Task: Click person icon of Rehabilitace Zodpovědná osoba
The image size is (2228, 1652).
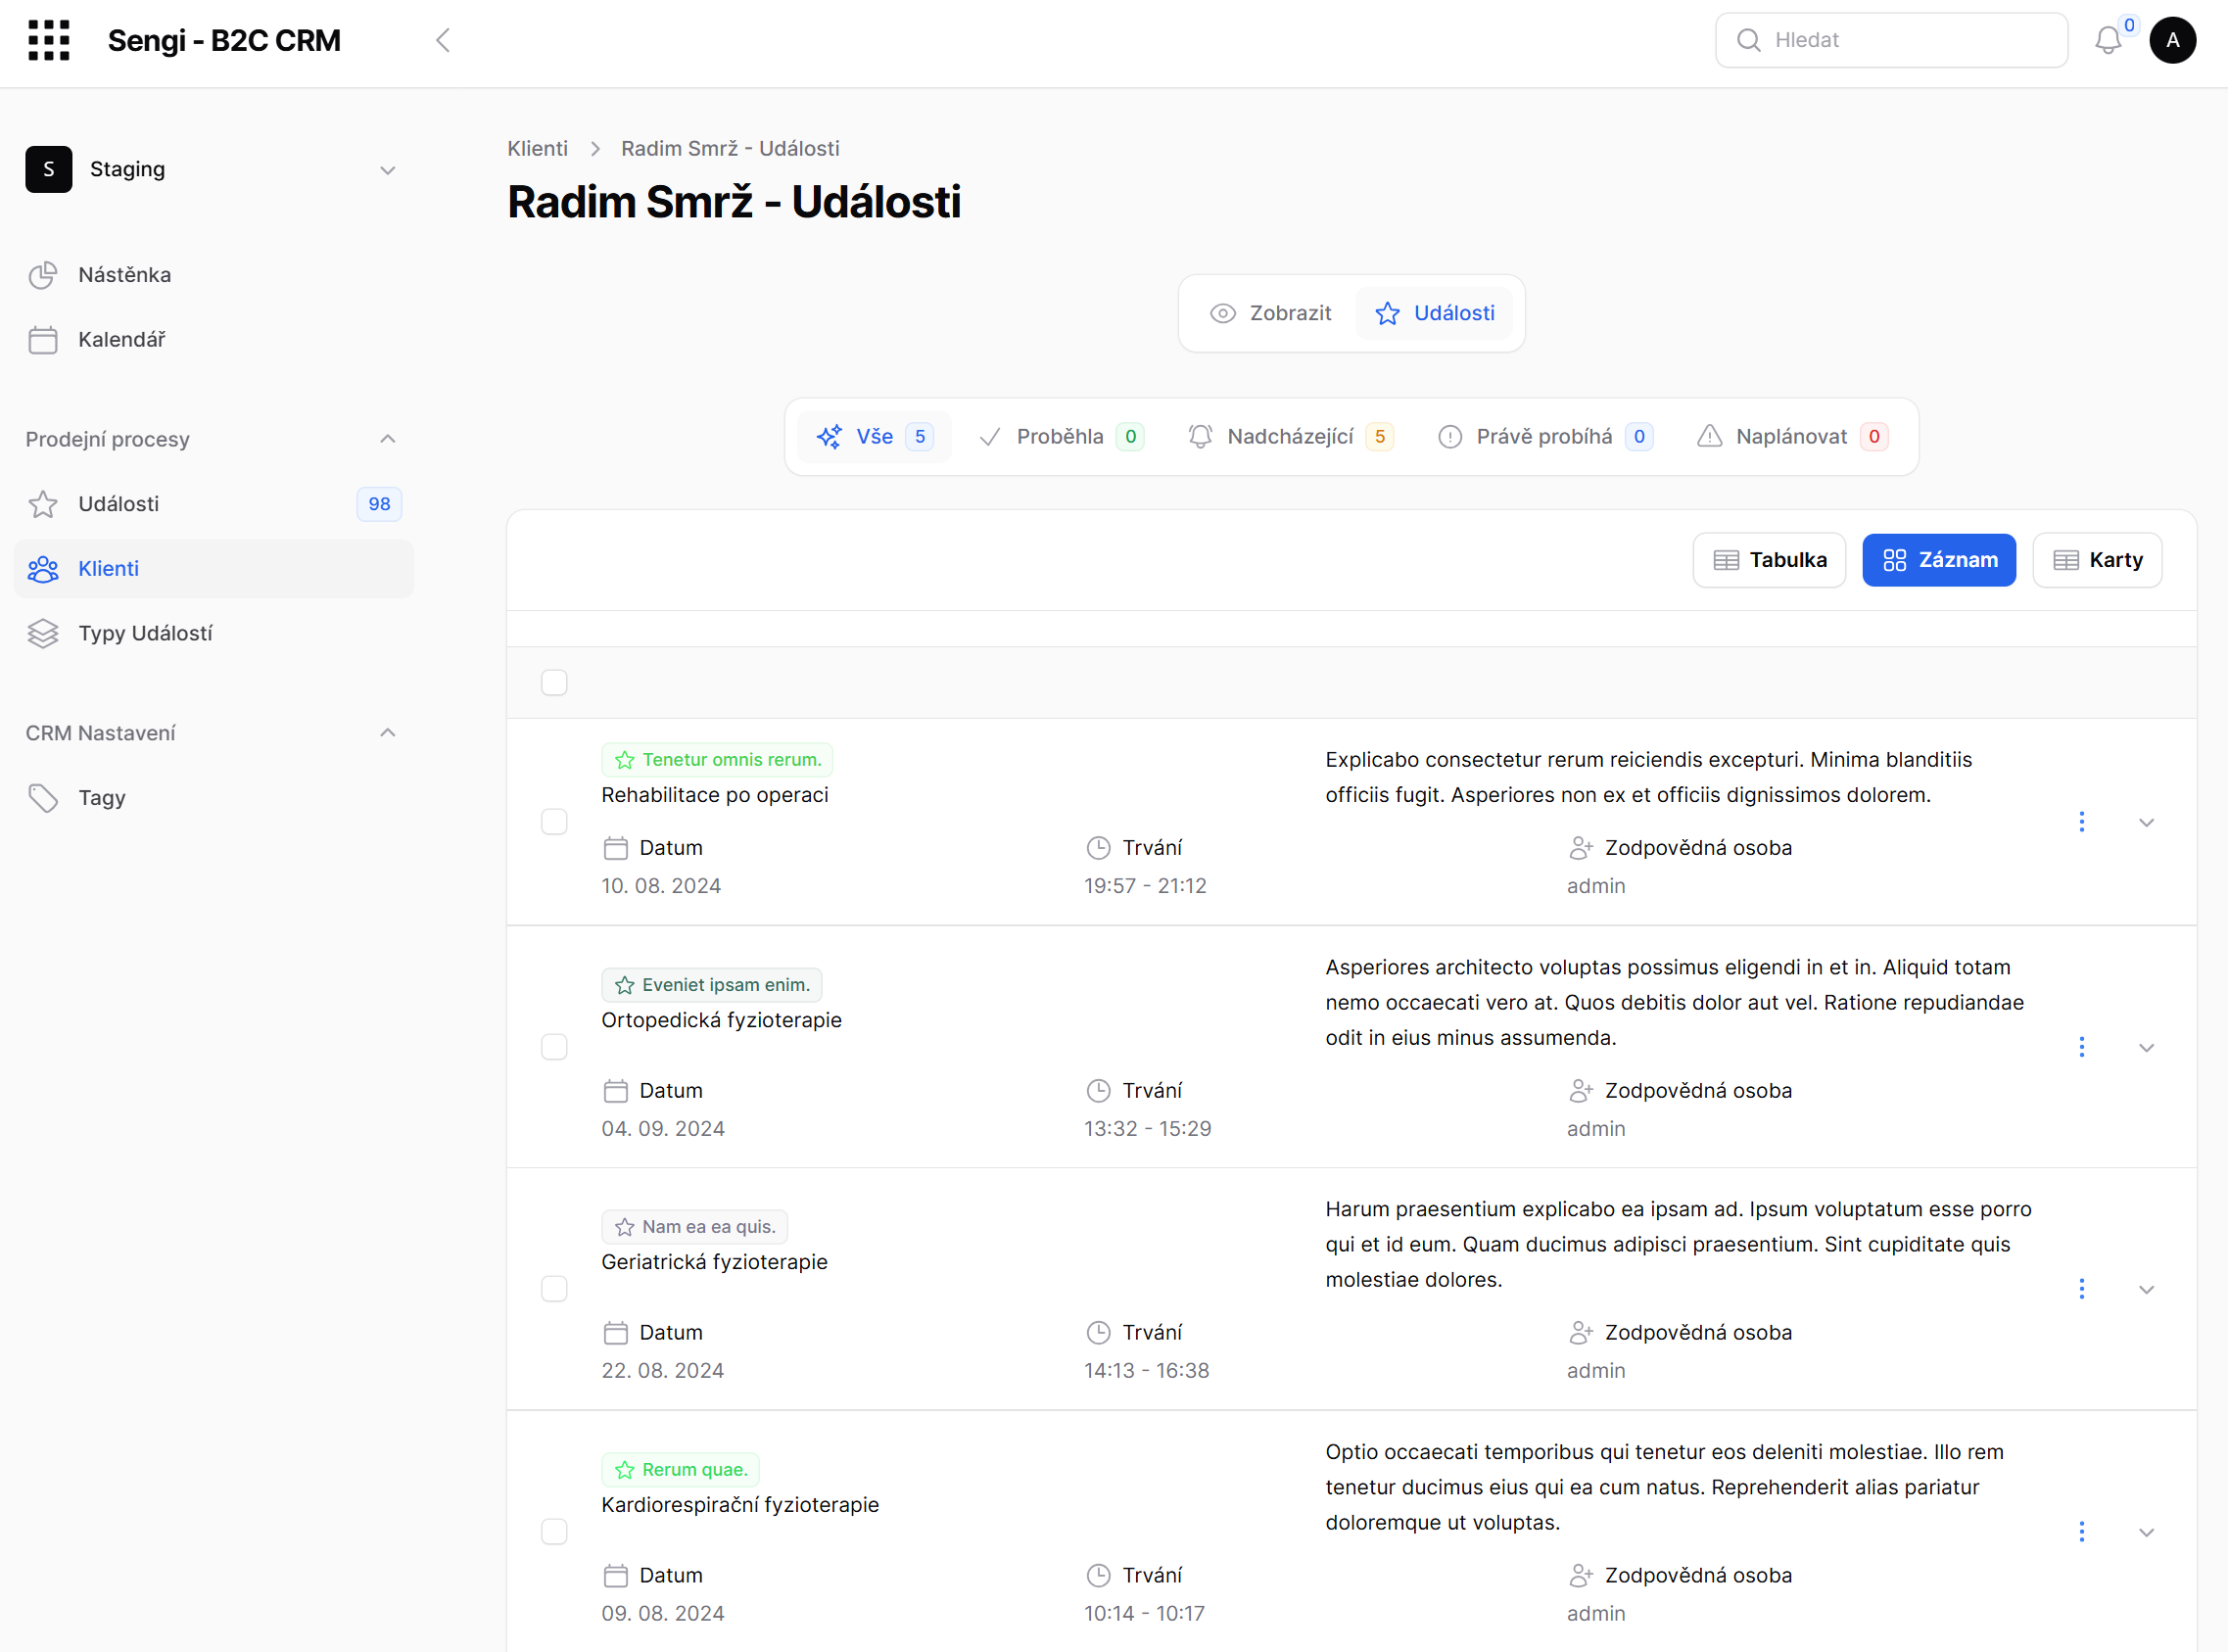Action: point(1581,848)
